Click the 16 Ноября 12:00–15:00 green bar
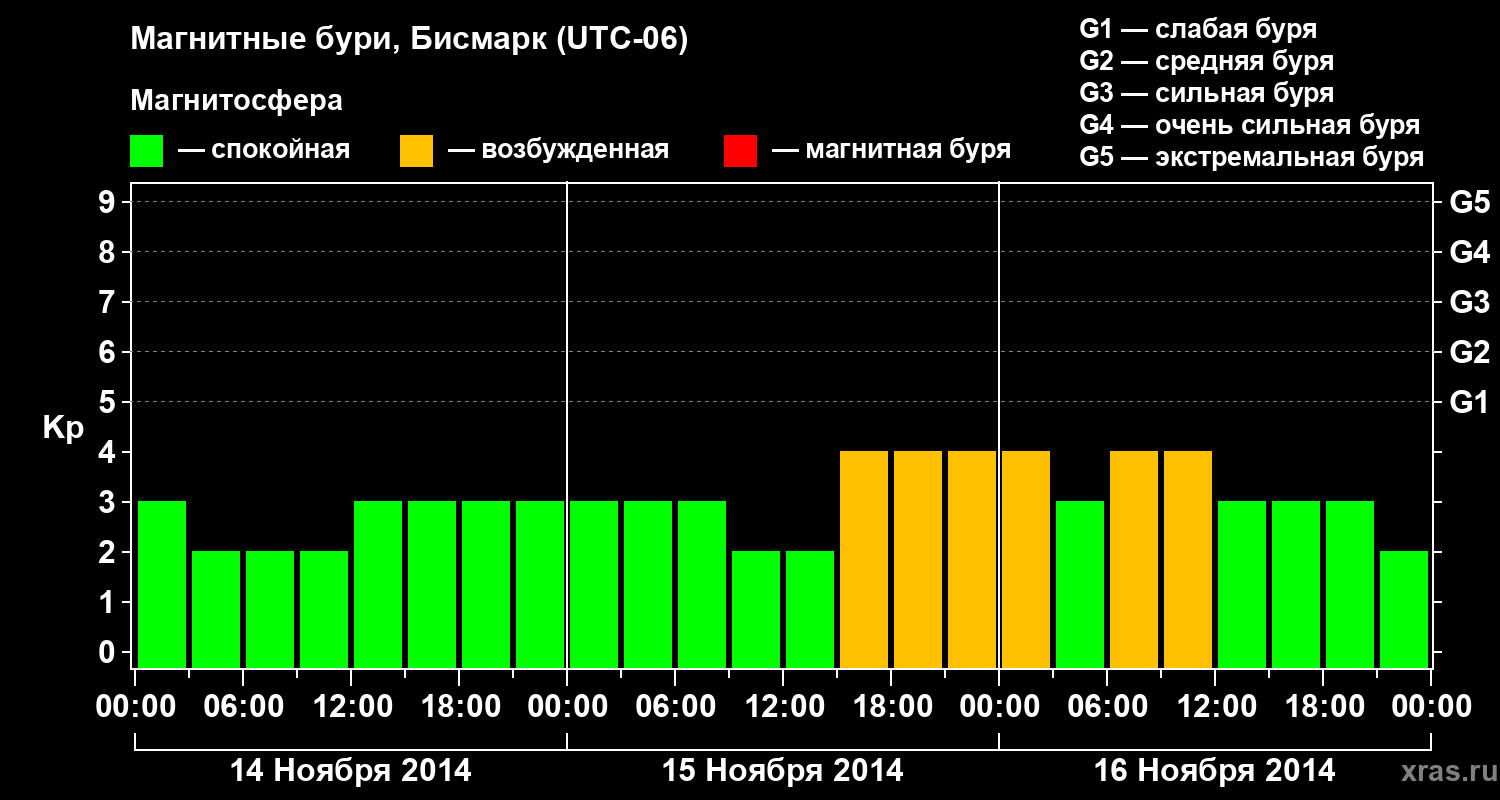The width and height of the screenshot is (1500, 800). (x=1242, y=584)
